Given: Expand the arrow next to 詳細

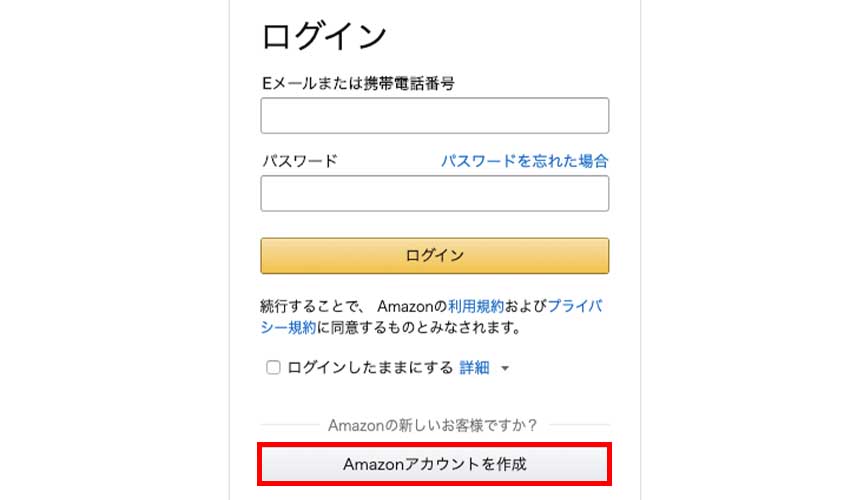Looking at the screenshot, I should (x=505, y=369).
